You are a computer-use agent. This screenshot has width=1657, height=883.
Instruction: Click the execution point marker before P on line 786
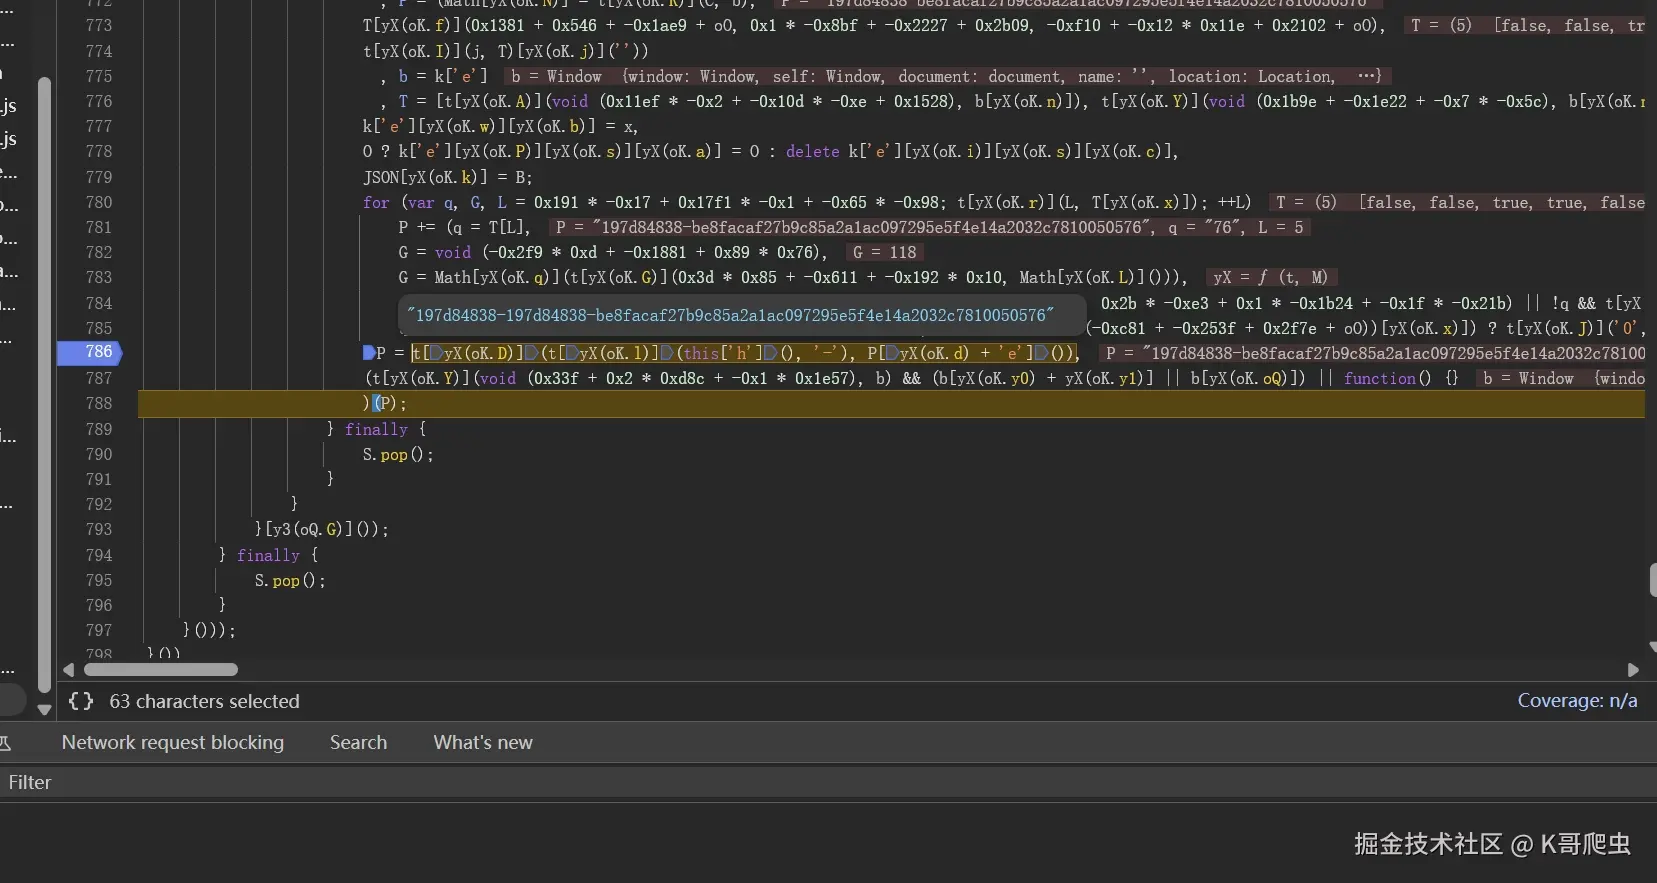[369, 352]
